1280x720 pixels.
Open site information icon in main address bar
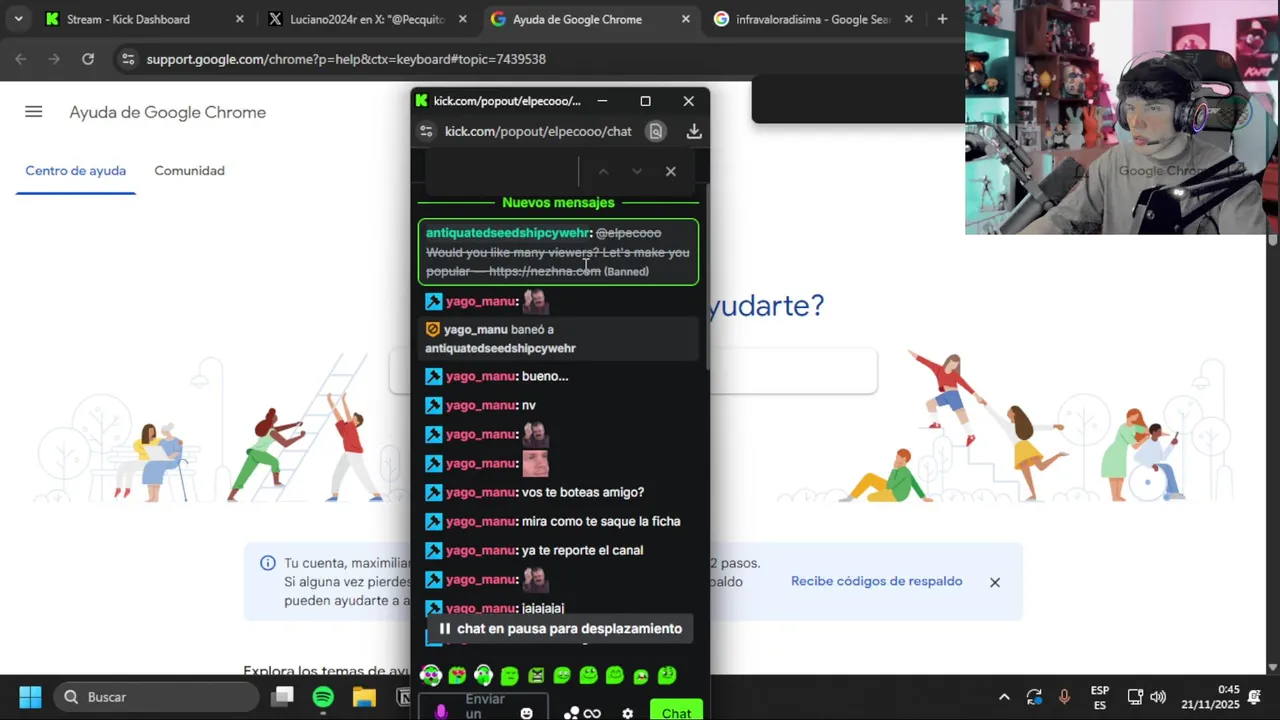[127, 59]
